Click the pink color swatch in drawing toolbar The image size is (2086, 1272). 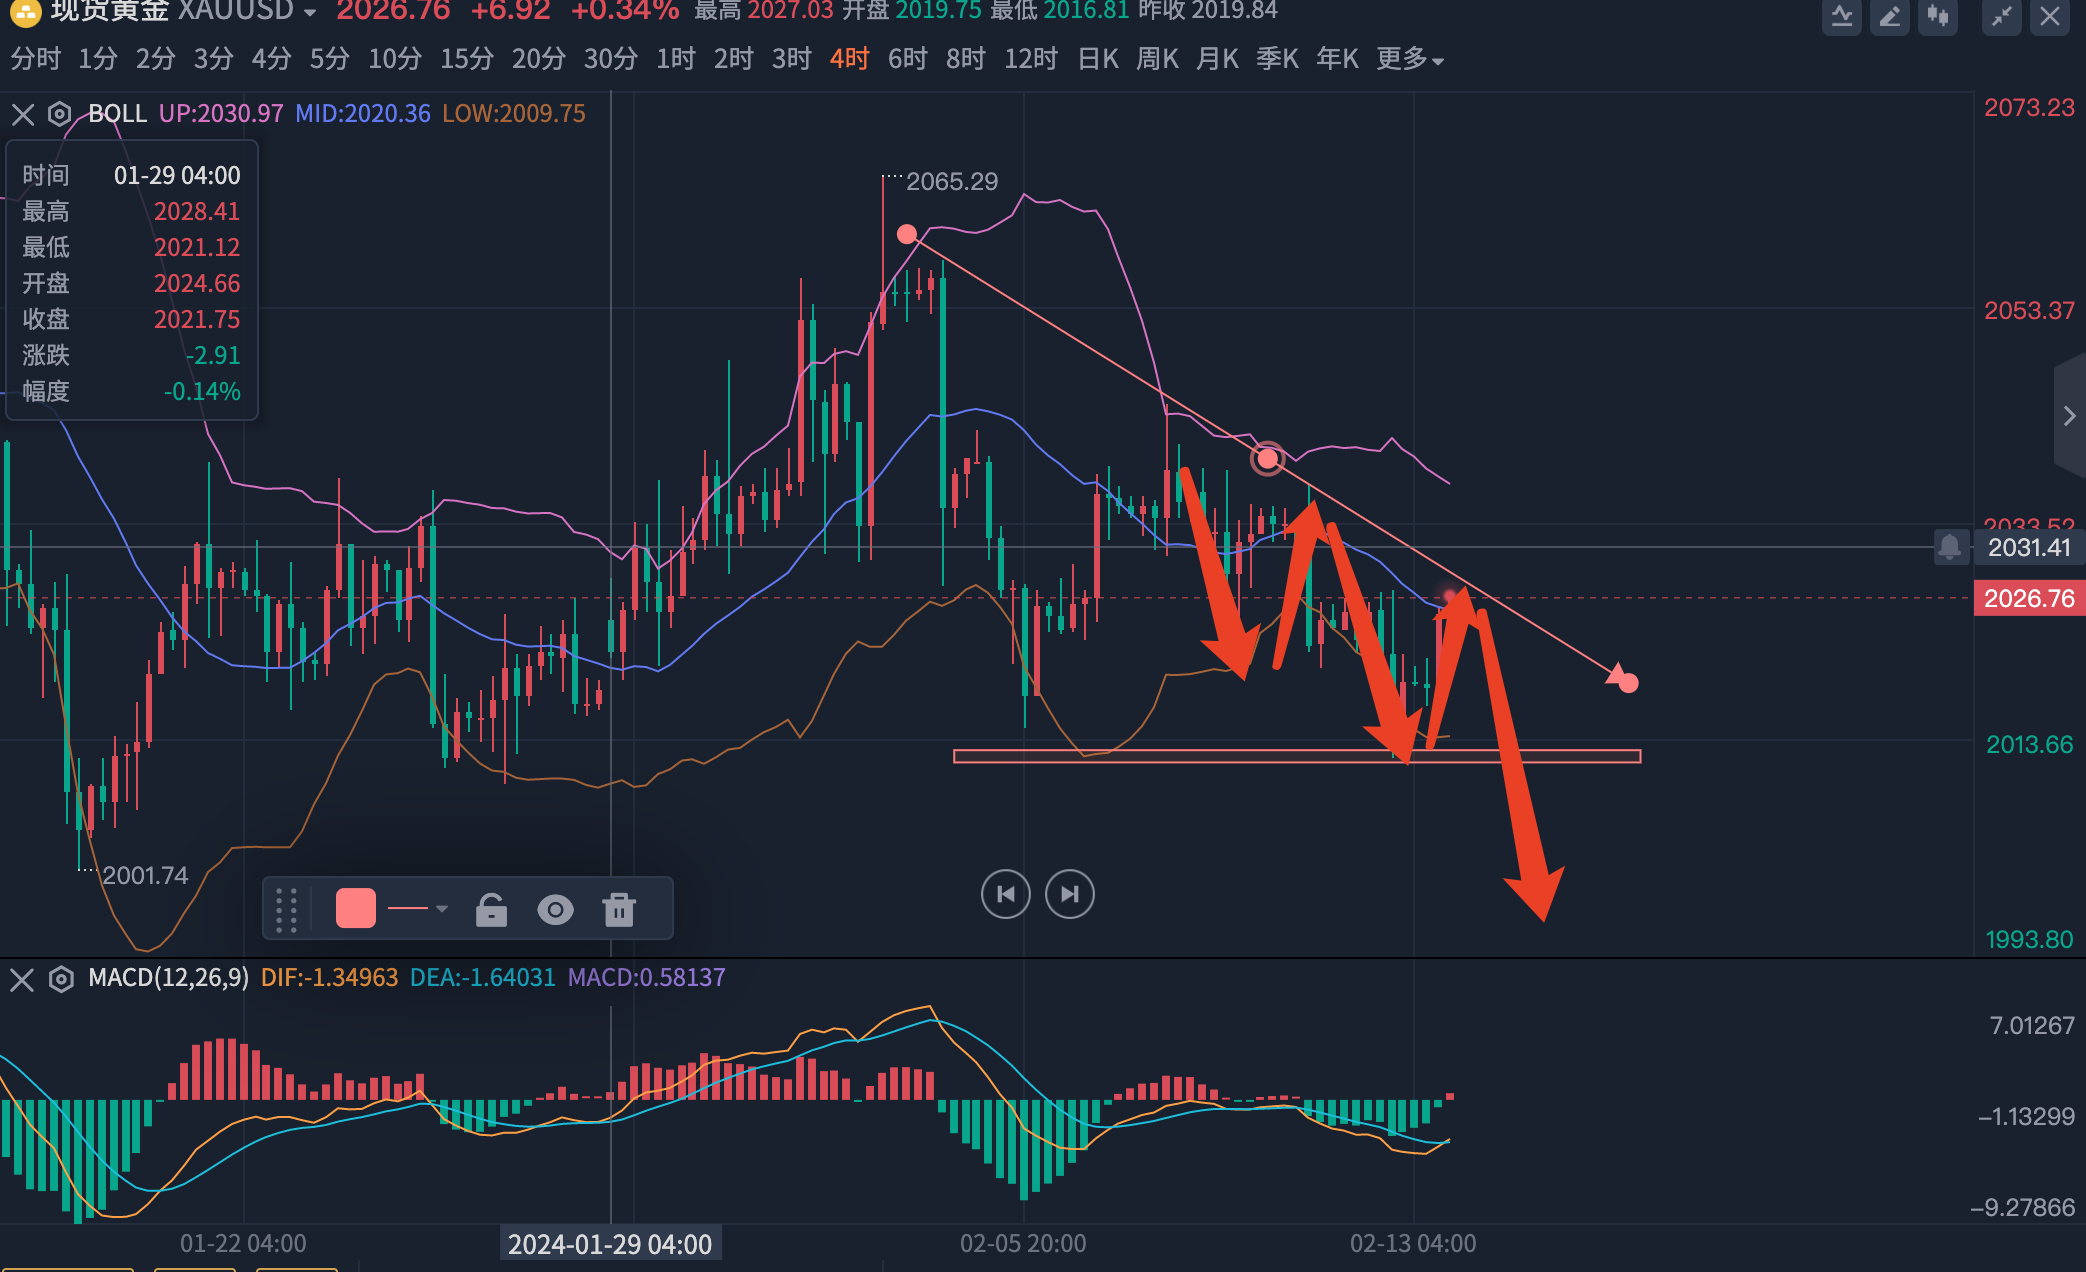355,909
